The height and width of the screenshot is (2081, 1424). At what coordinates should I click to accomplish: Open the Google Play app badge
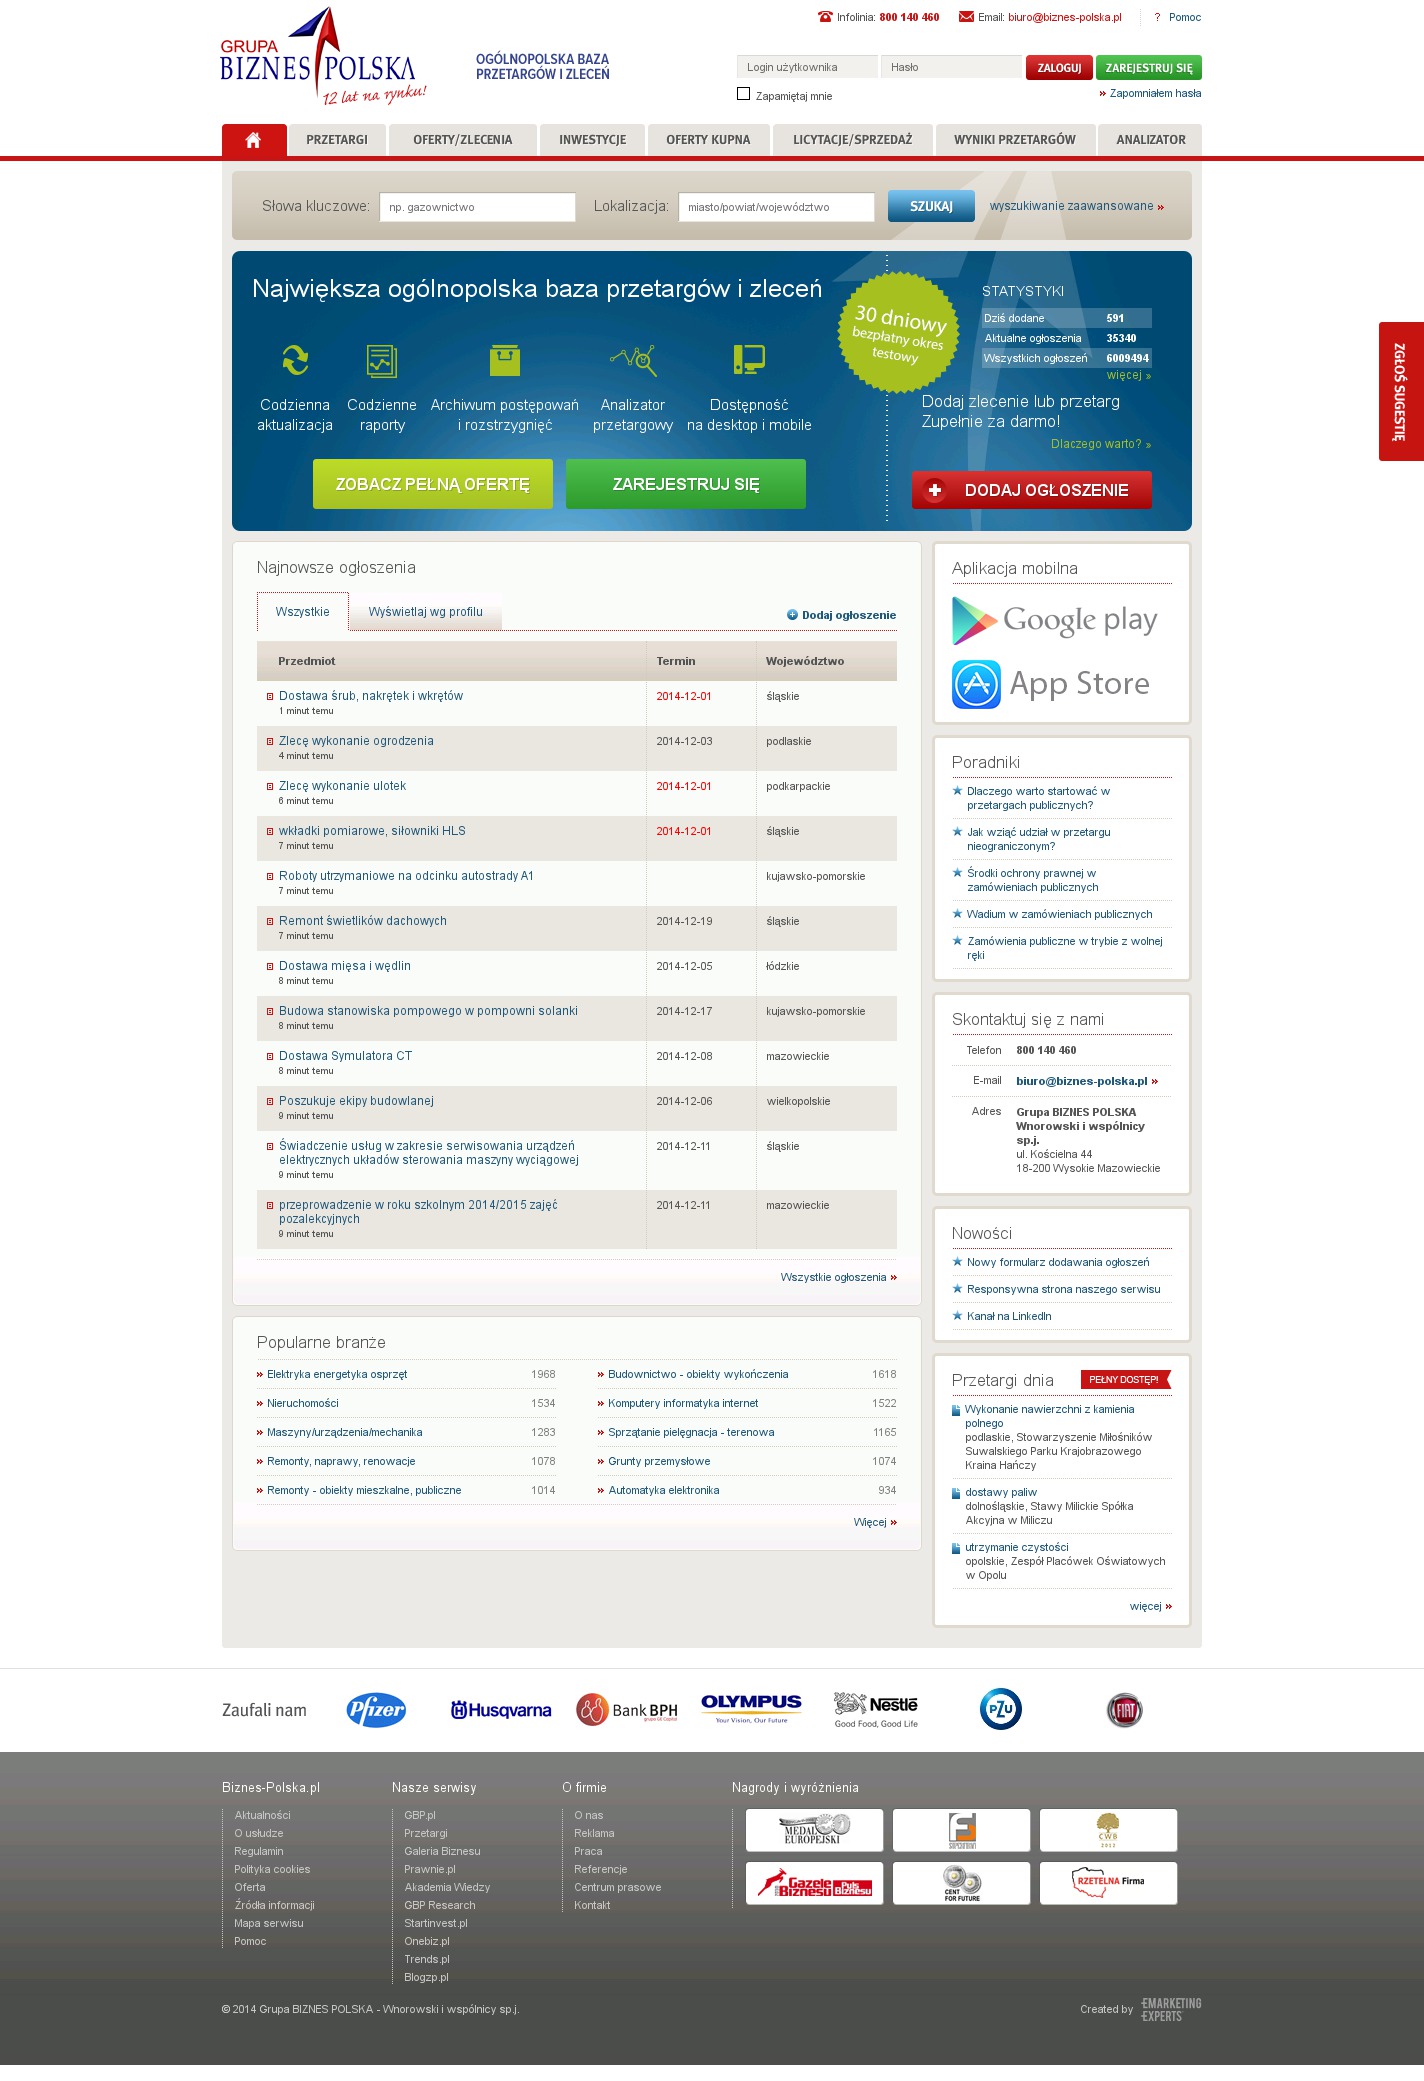pyautogui.click(x=1055, y=621)
